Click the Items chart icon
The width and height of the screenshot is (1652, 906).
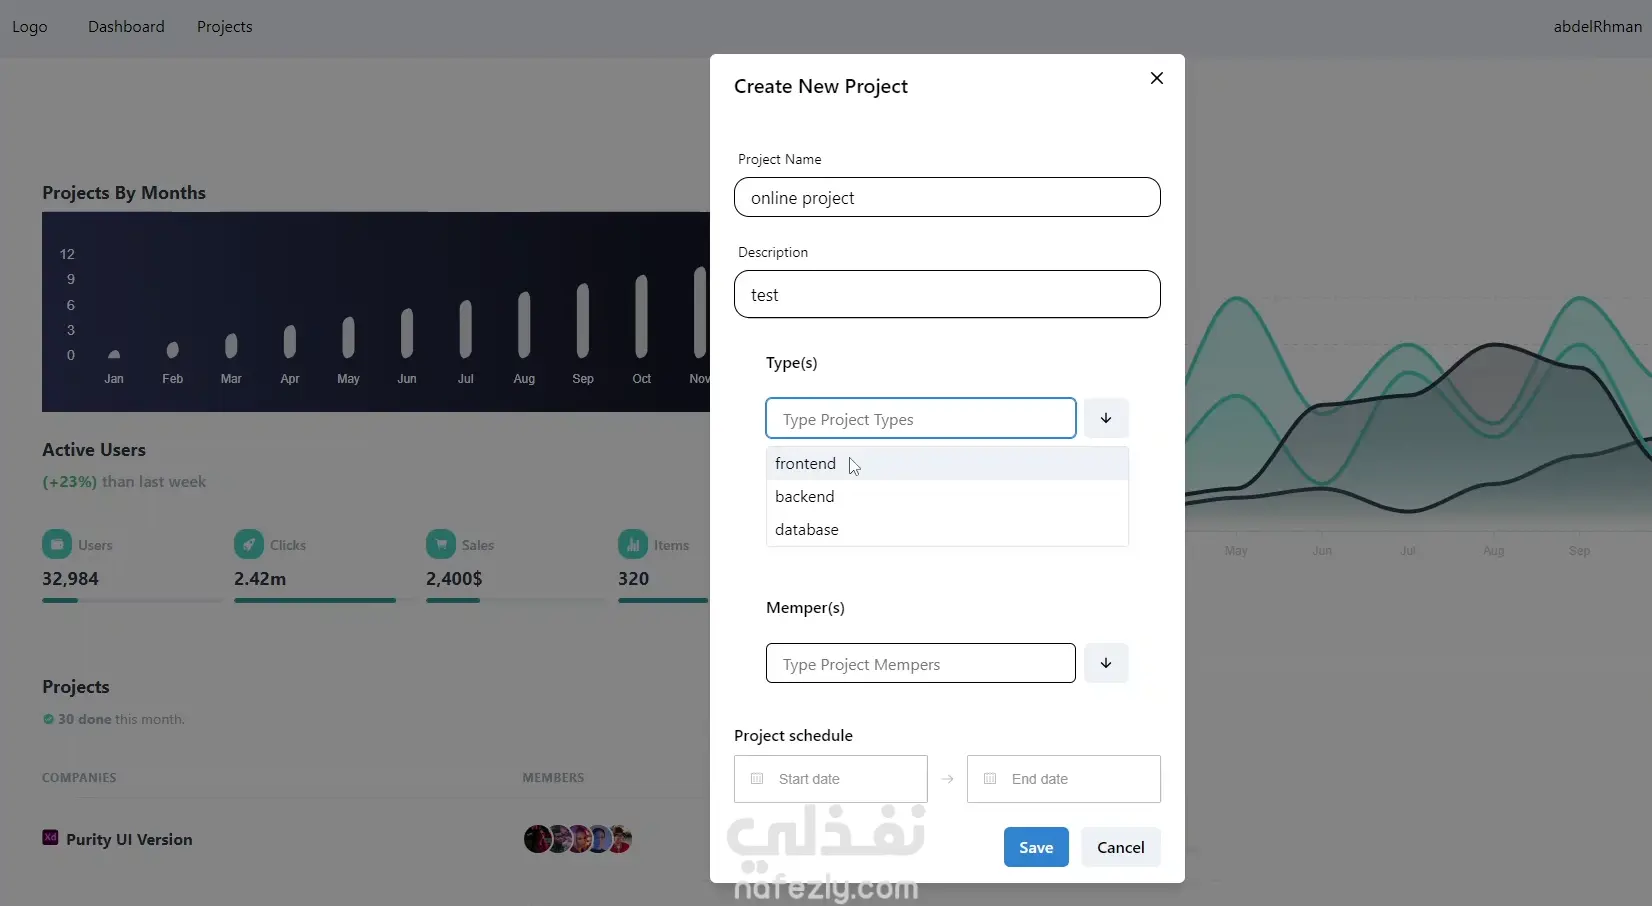pyautogui.click(x=633, y=544)
